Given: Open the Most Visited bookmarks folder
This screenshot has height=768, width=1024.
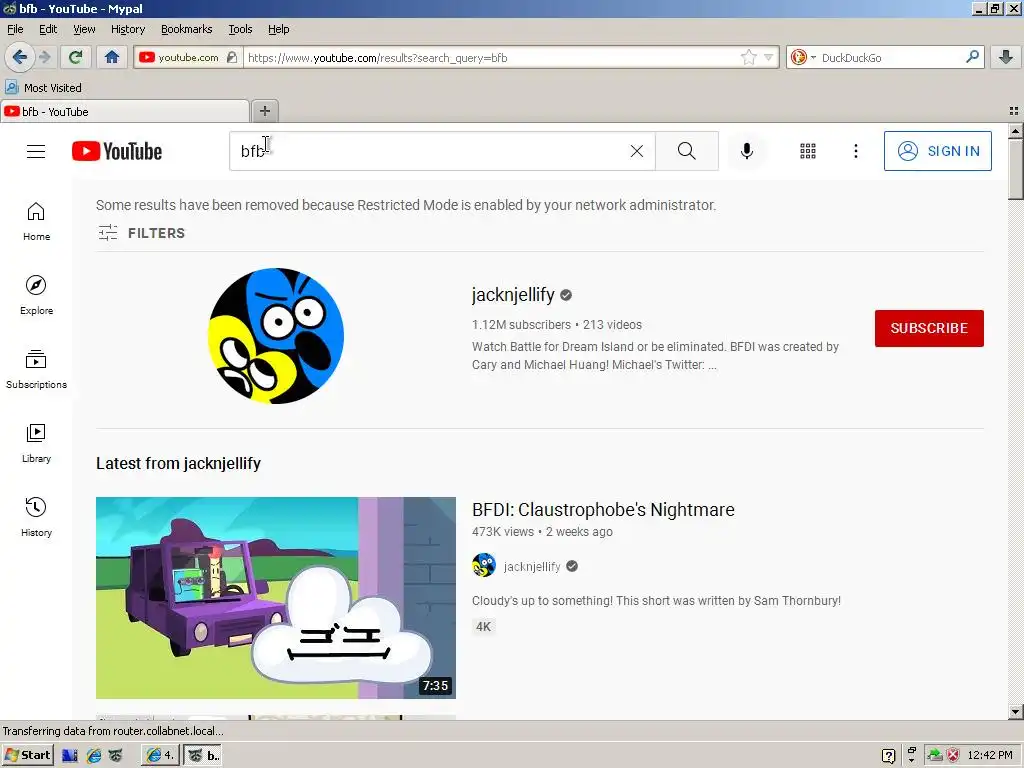Looking at the screenshot, I should (x=44, y=88).
